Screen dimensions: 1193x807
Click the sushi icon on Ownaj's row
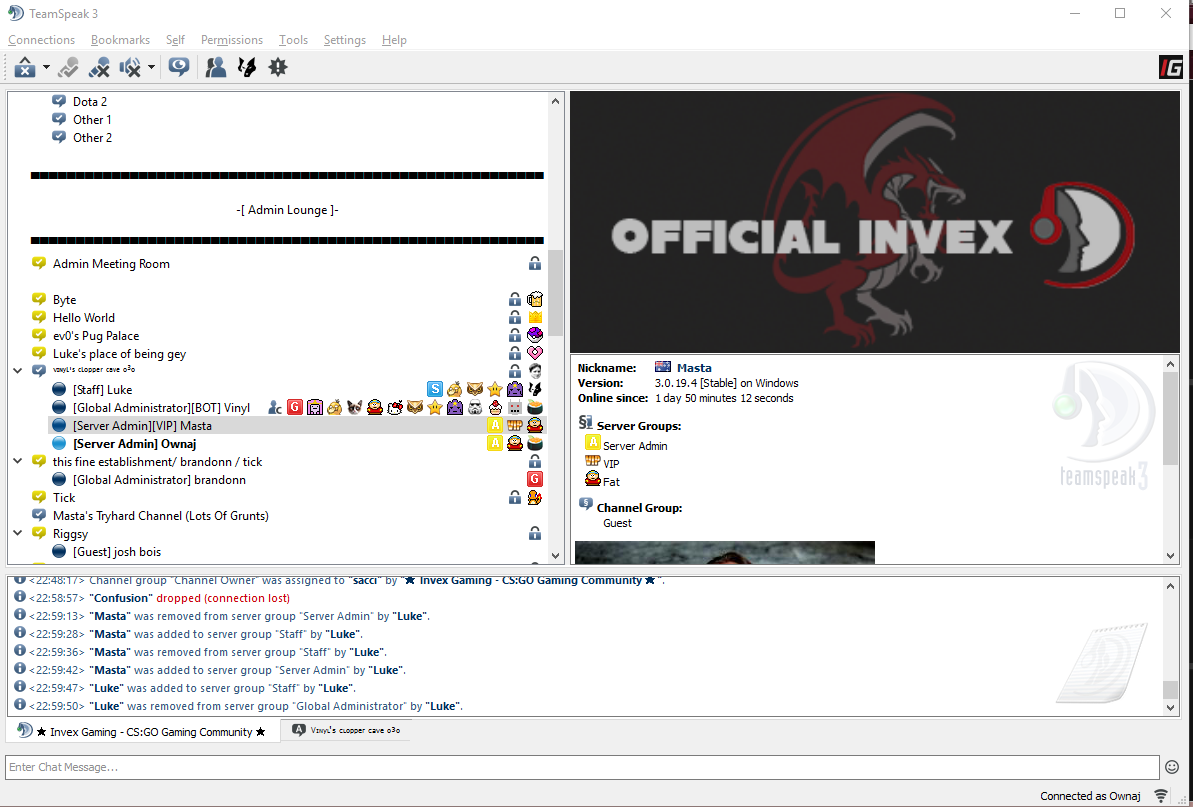535,443
